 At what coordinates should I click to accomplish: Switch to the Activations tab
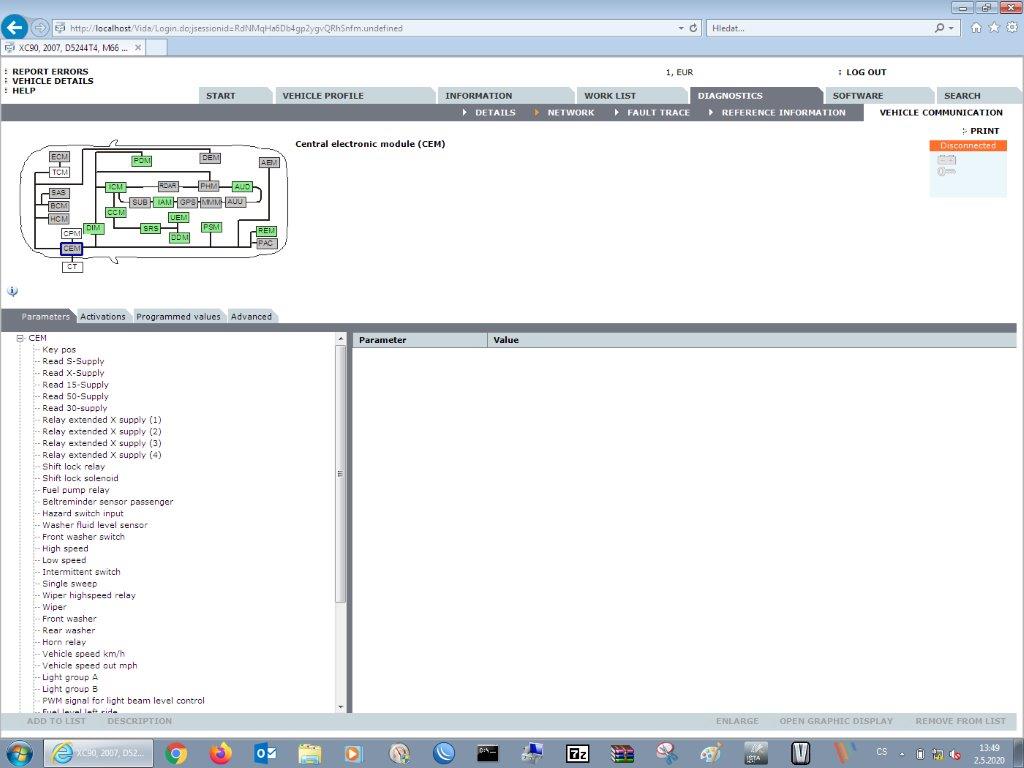pyautogui.click(x=103, y=317)
